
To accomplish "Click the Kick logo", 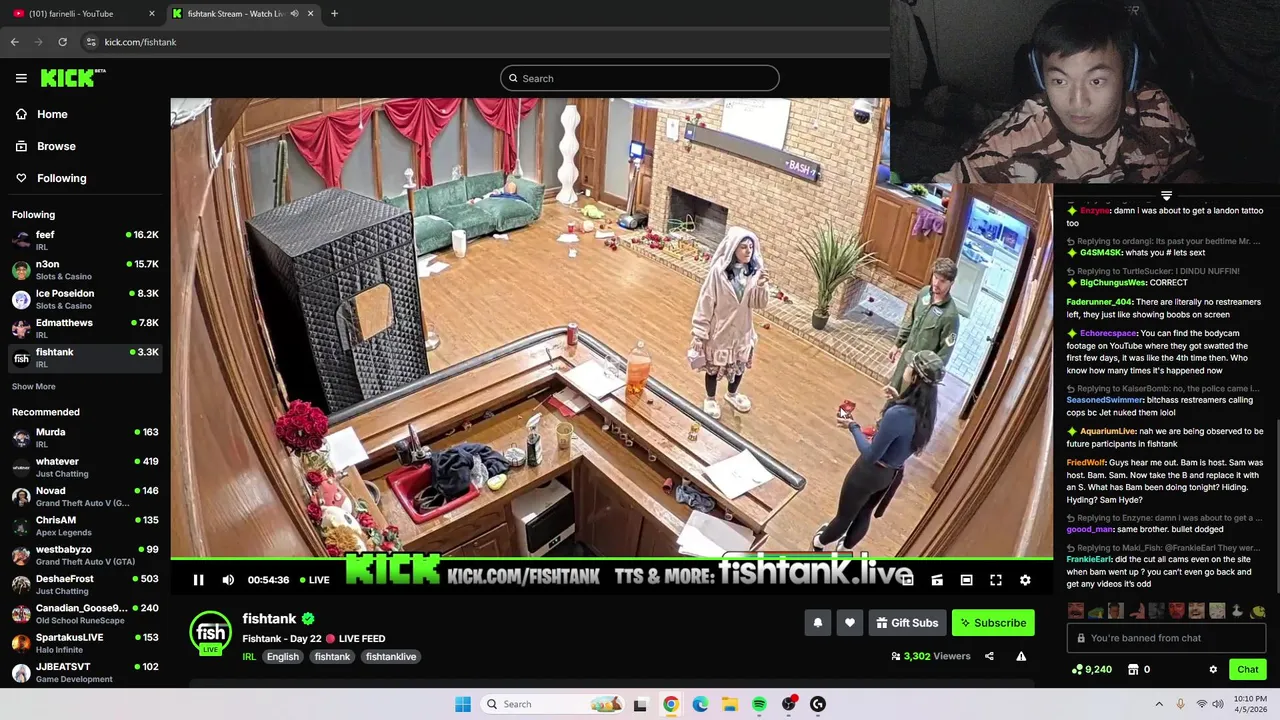I will click(x=72, y=78).
